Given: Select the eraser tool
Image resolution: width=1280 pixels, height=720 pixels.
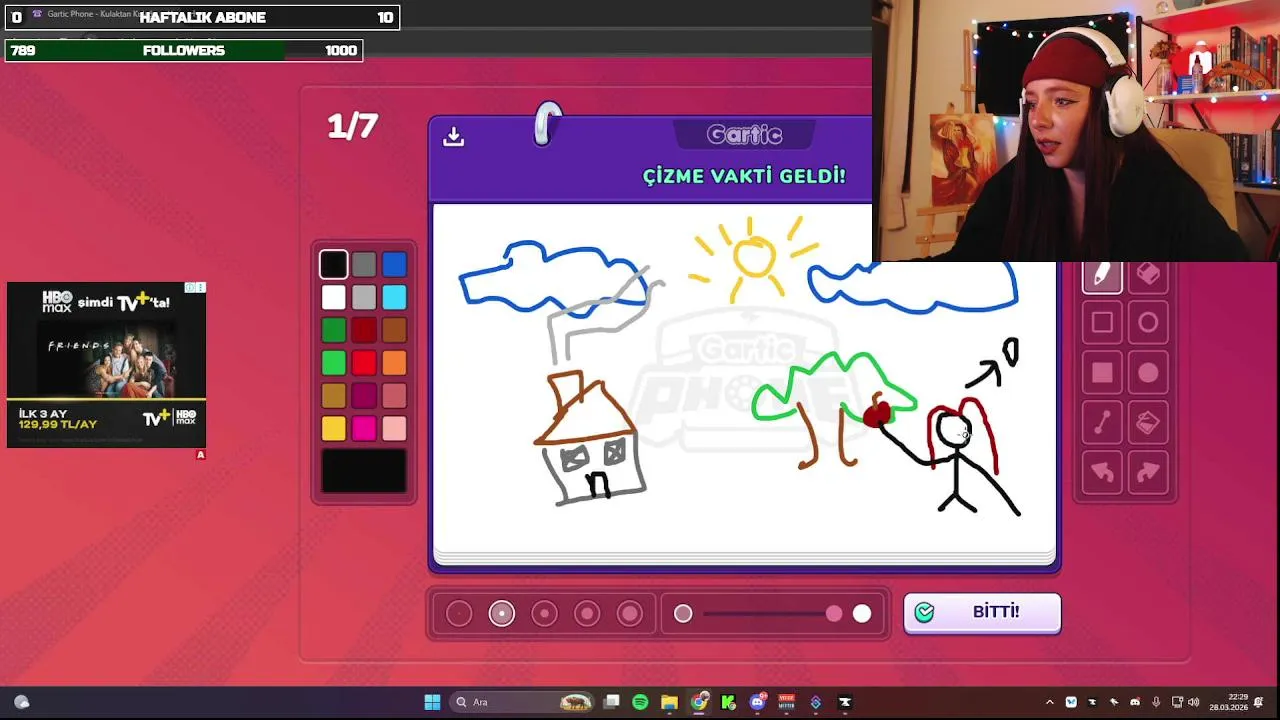Looking at the screenshot, I should pyautogui.click(x=1148, y=275).
